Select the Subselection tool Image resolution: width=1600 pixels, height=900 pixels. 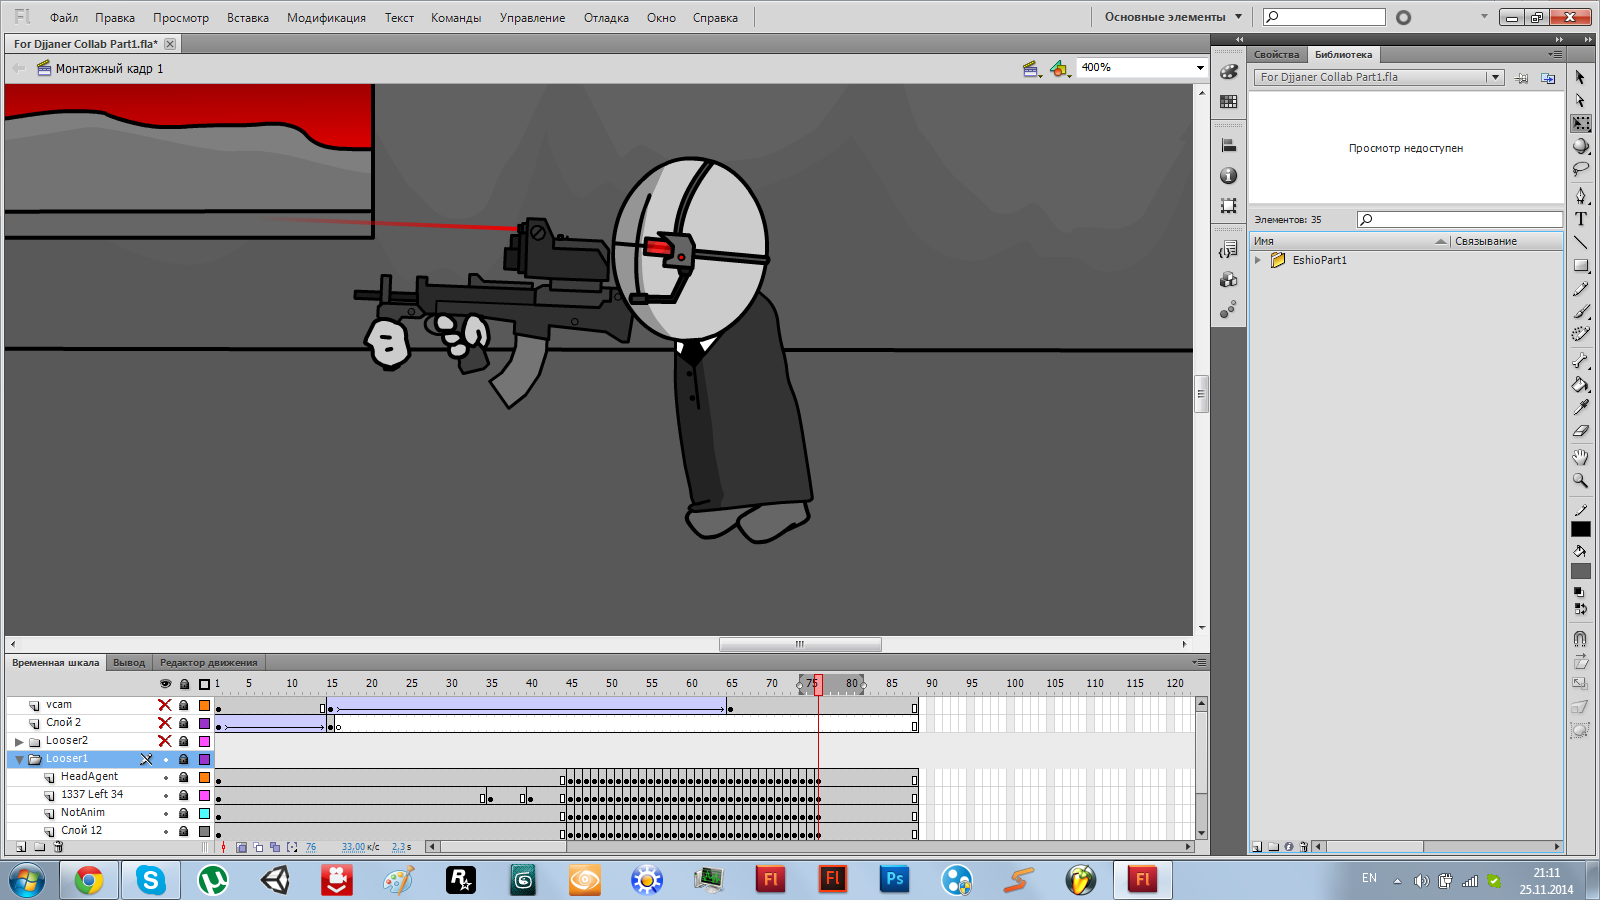click(x=1580, y=100)
